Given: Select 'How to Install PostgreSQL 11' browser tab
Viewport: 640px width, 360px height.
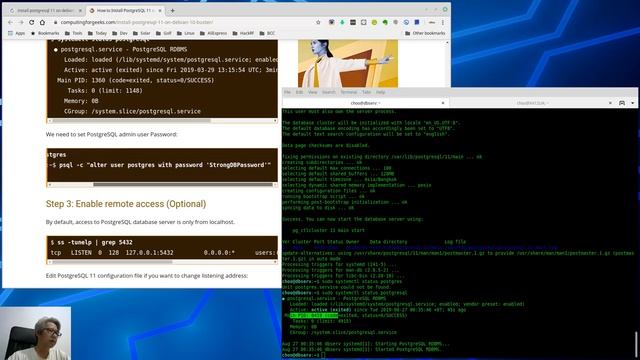Looking at the screenshot, I should click(124, 11).
